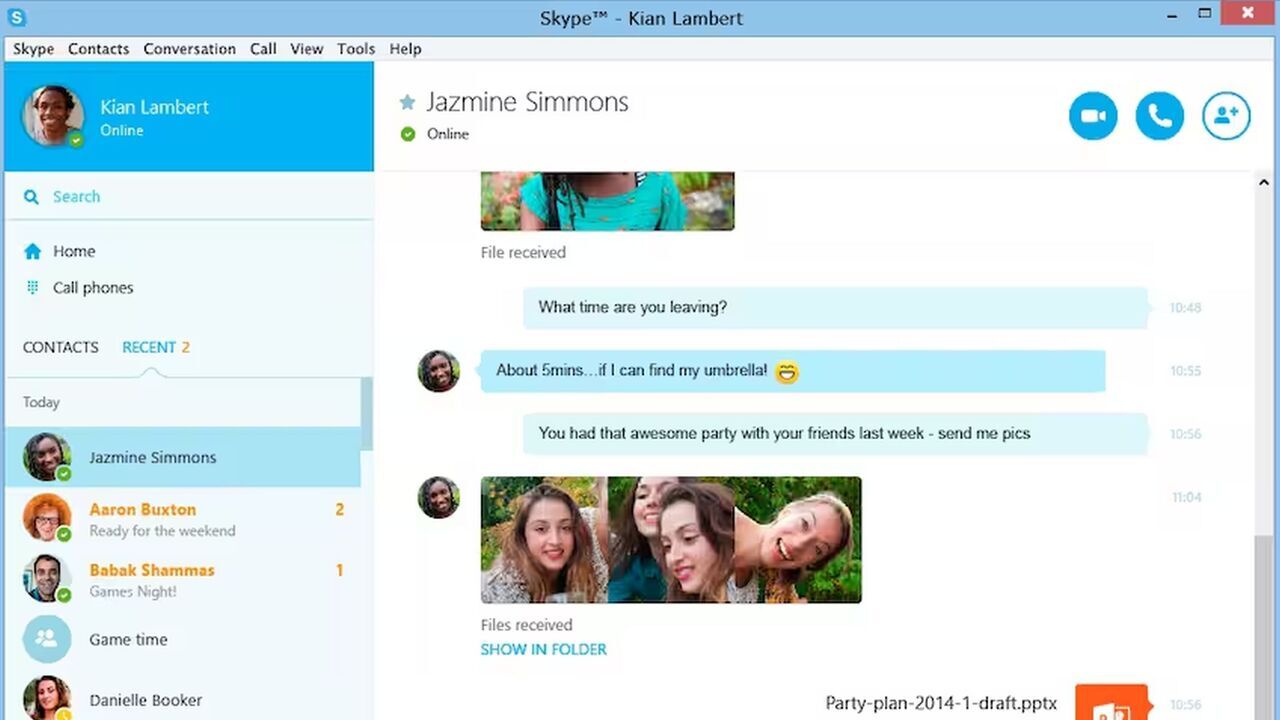1280x720 pixels.
Task: Click "Online" status under Kian Lambert
Action: pyautogui.click(x=121, y=131)
